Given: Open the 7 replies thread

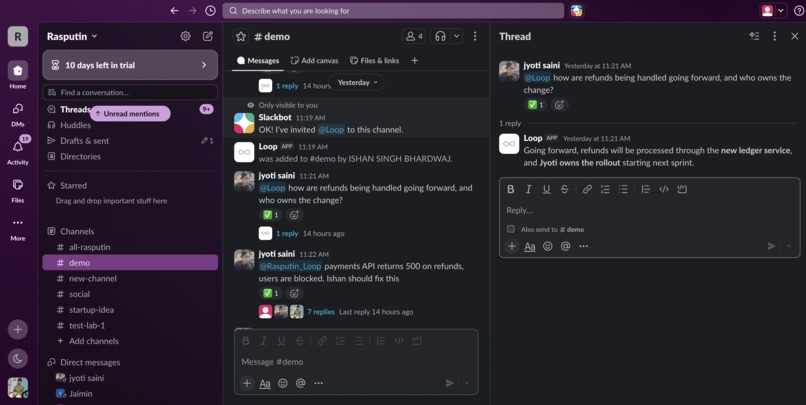Looking at the screenshot, I should point(321,311).
